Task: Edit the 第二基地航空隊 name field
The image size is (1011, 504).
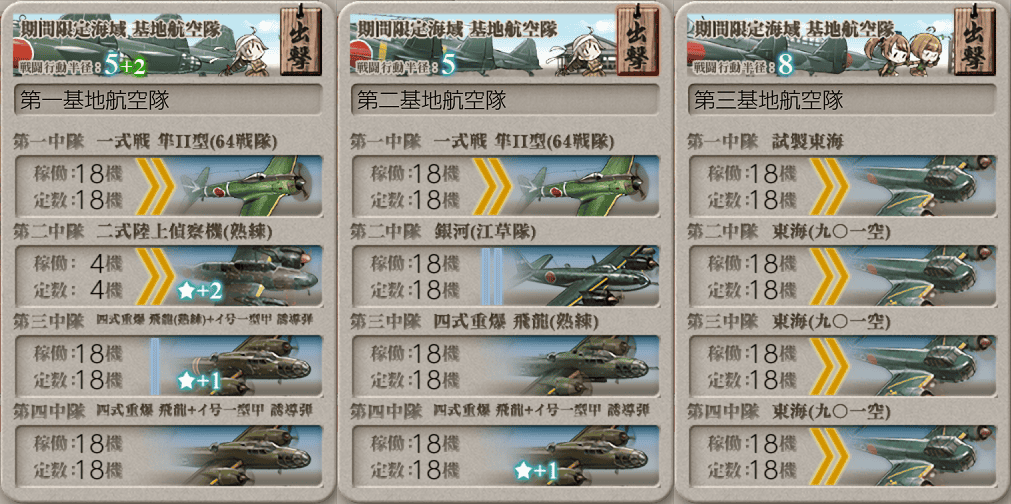Action: (505, 100)
